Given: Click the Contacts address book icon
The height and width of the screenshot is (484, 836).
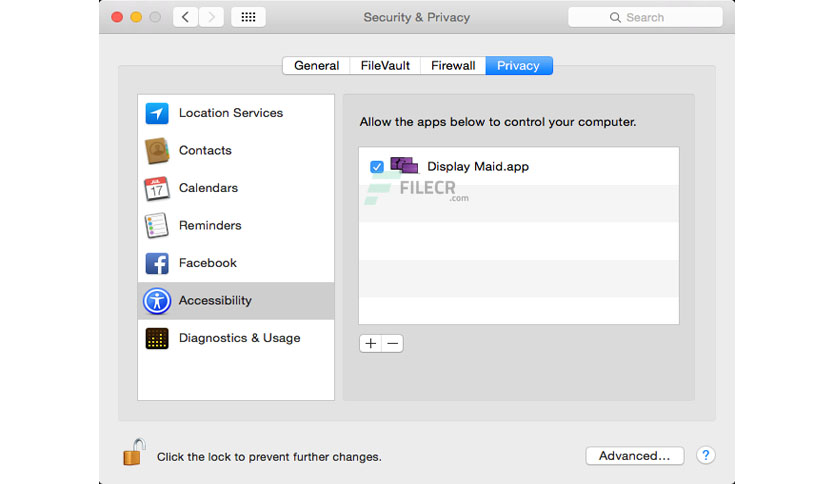Looking at the screenshot, I should pos(157,151).
